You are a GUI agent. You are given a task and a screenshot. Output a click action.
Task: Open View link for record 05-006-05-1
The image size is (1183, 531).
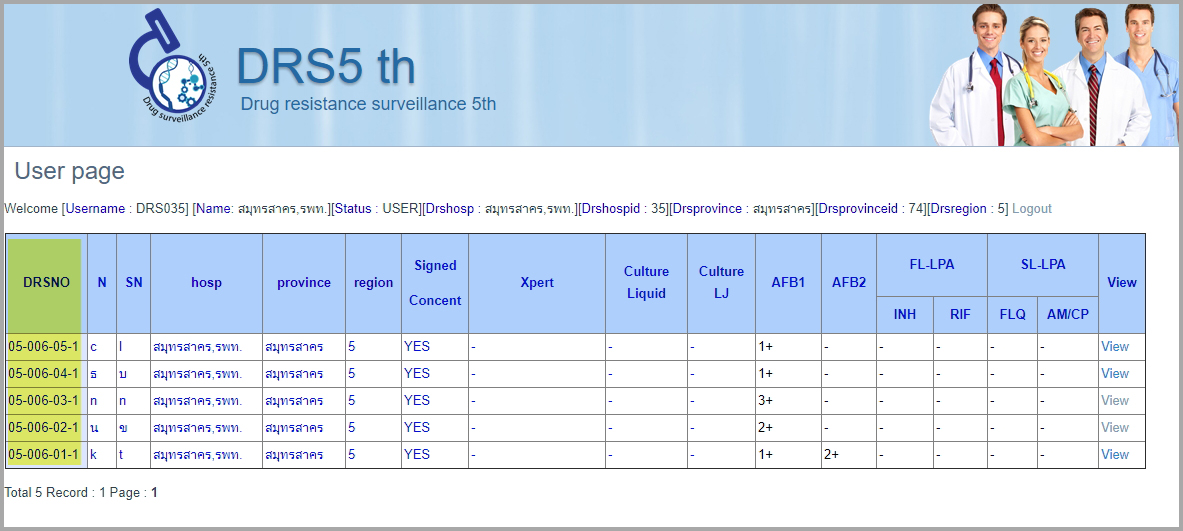pos(1114,347)
